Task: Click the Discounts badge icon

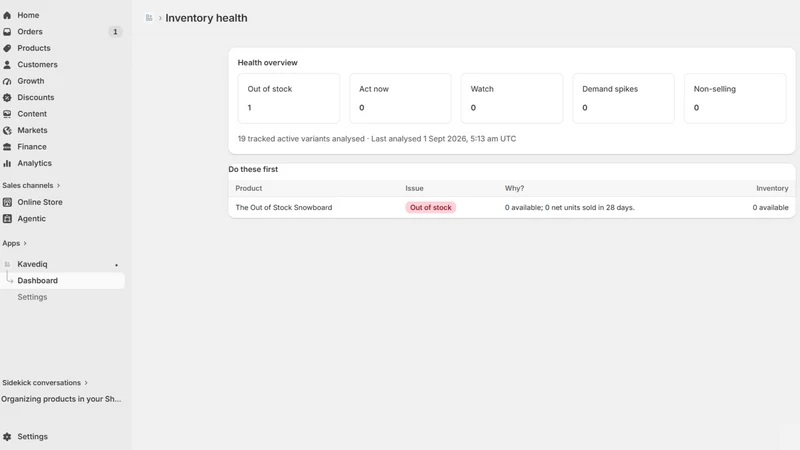Action: click(x=7, y=97)
